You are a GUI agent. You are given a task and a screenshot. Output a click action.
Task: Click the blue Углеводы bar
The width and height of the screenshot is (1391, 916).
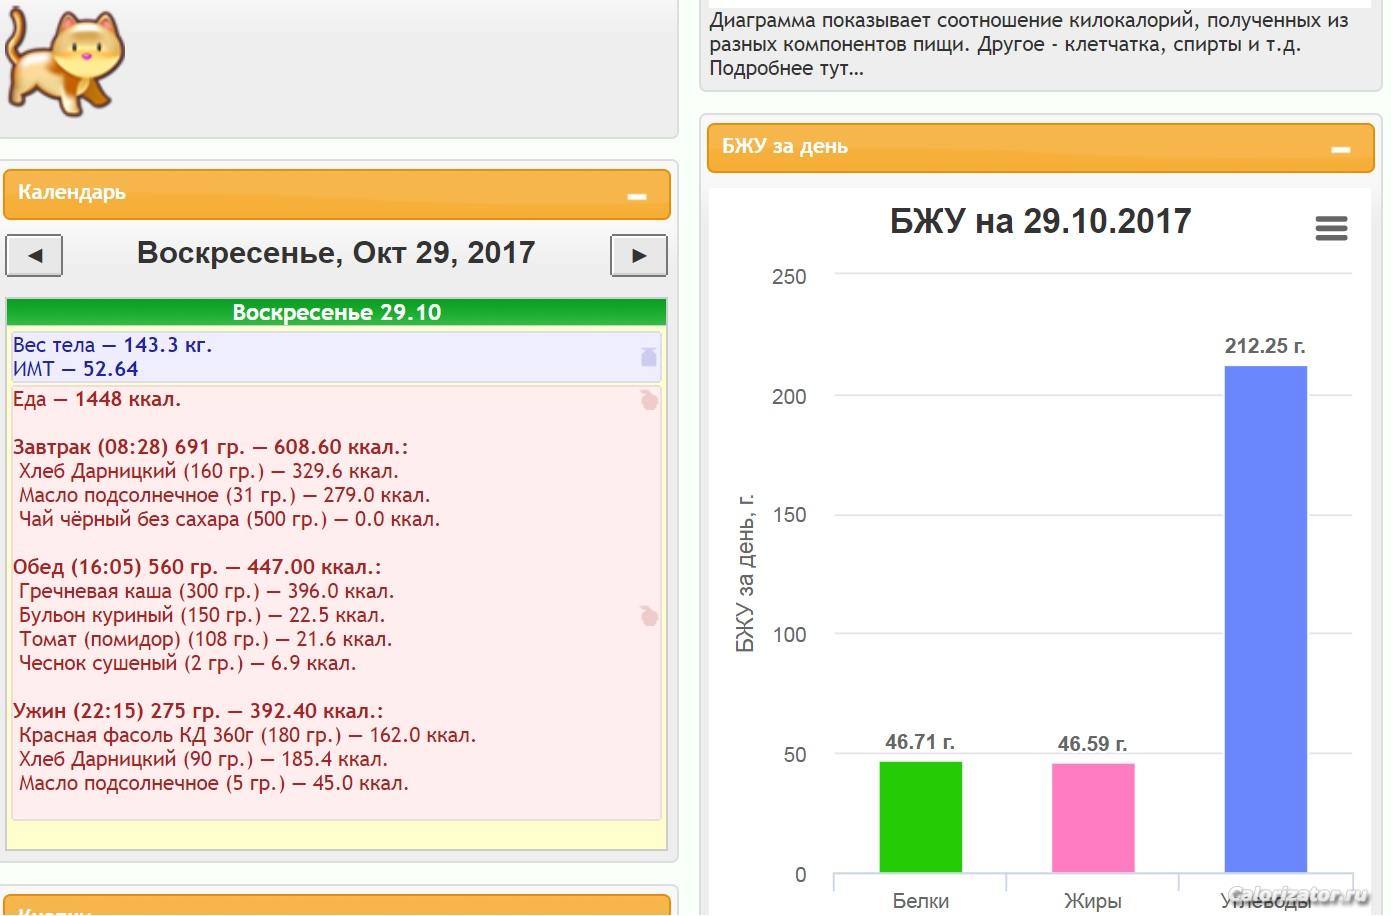(1266, 619)
